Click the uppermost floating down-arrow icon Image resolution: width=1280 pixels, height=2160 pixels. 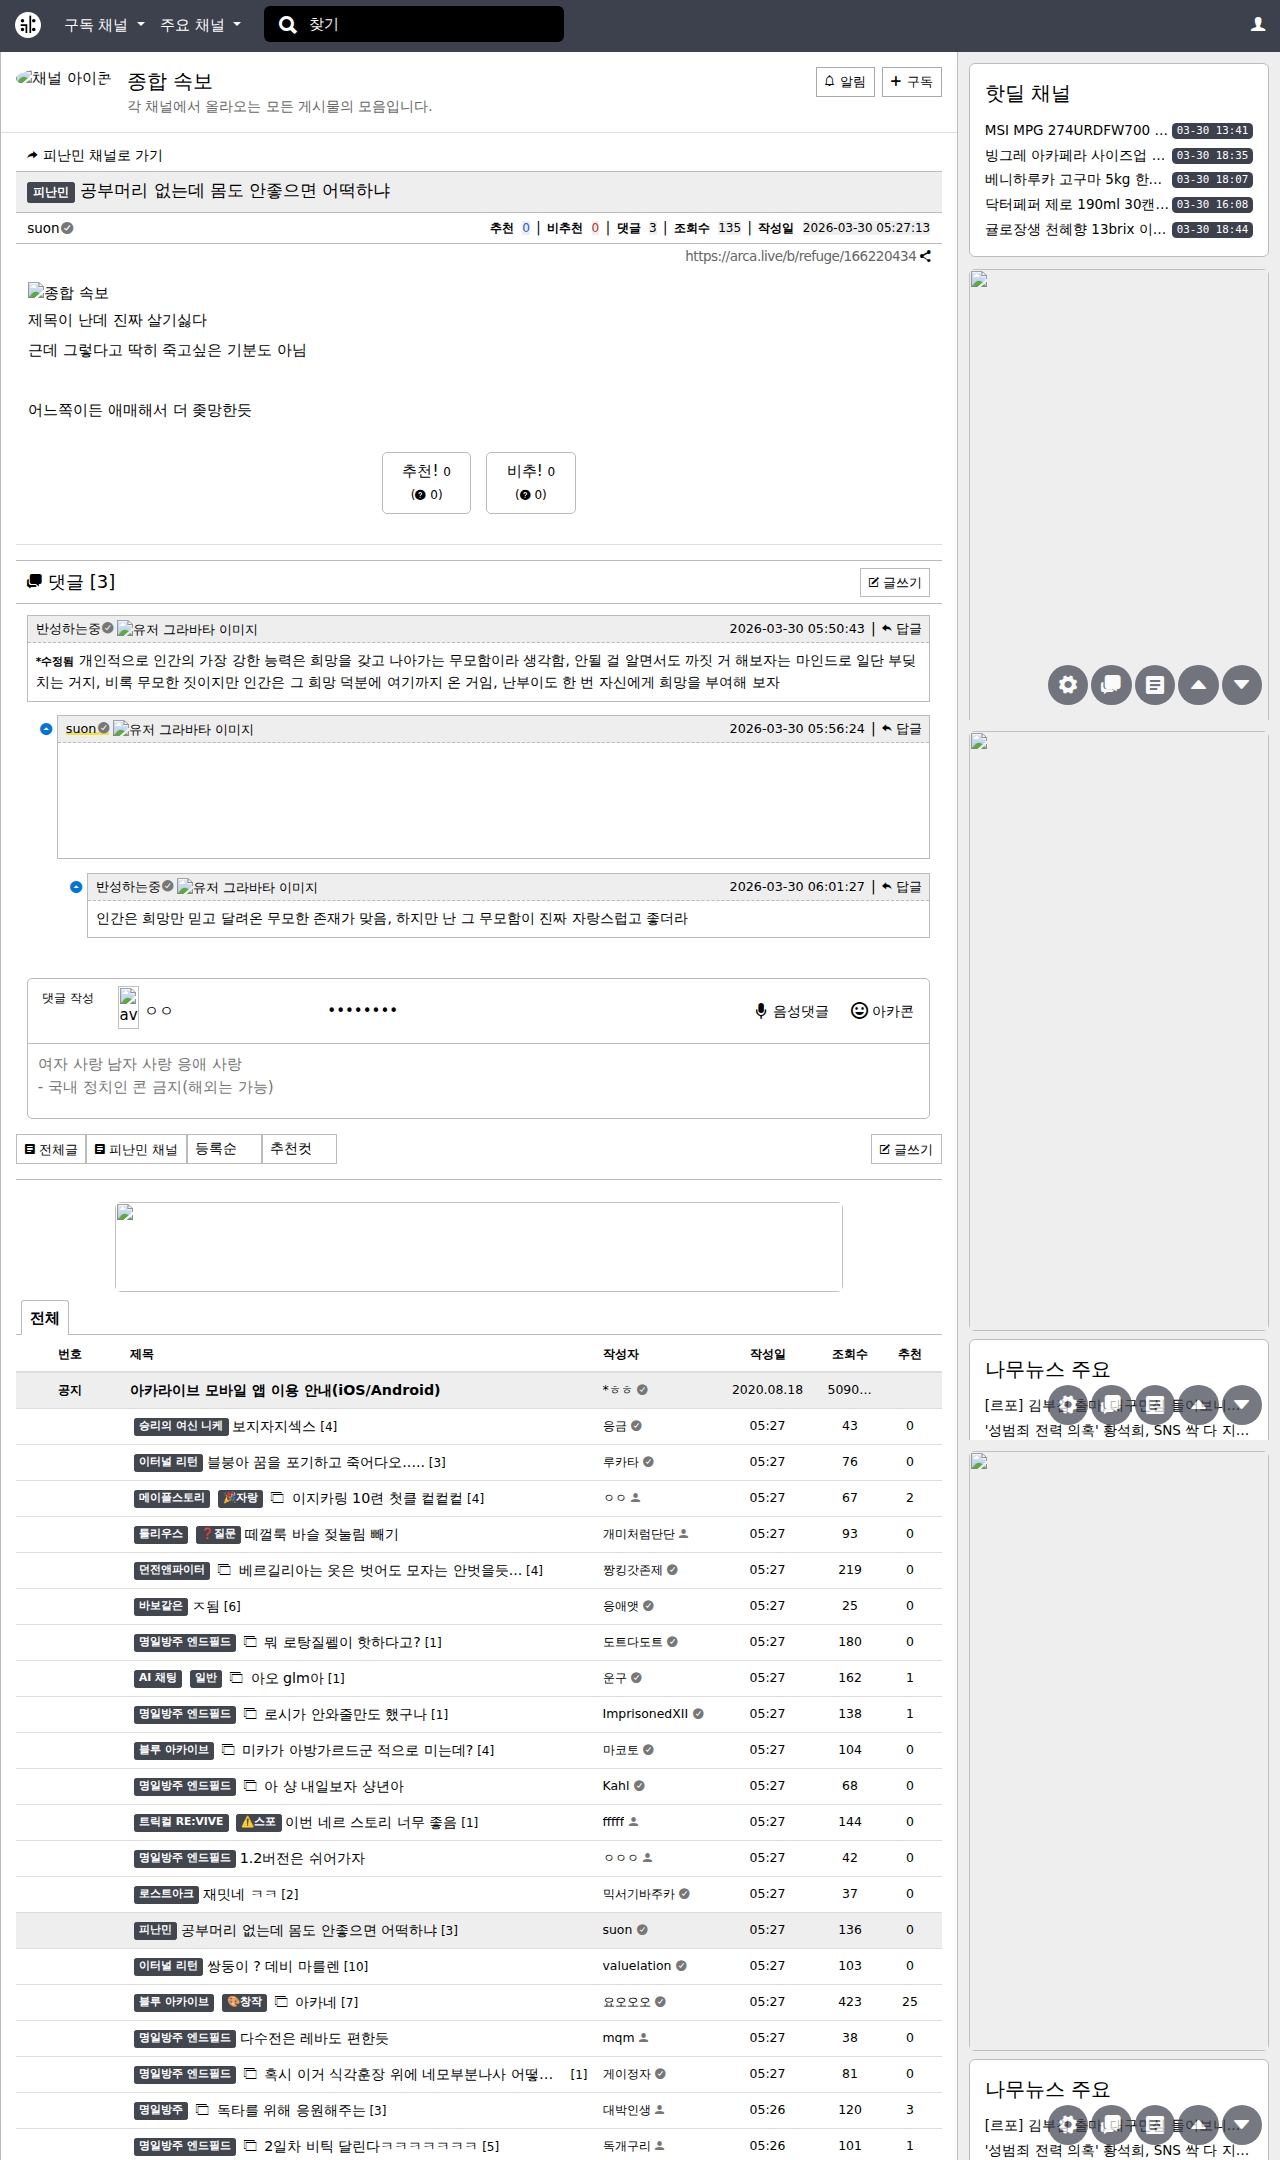tap(1242, 685)
